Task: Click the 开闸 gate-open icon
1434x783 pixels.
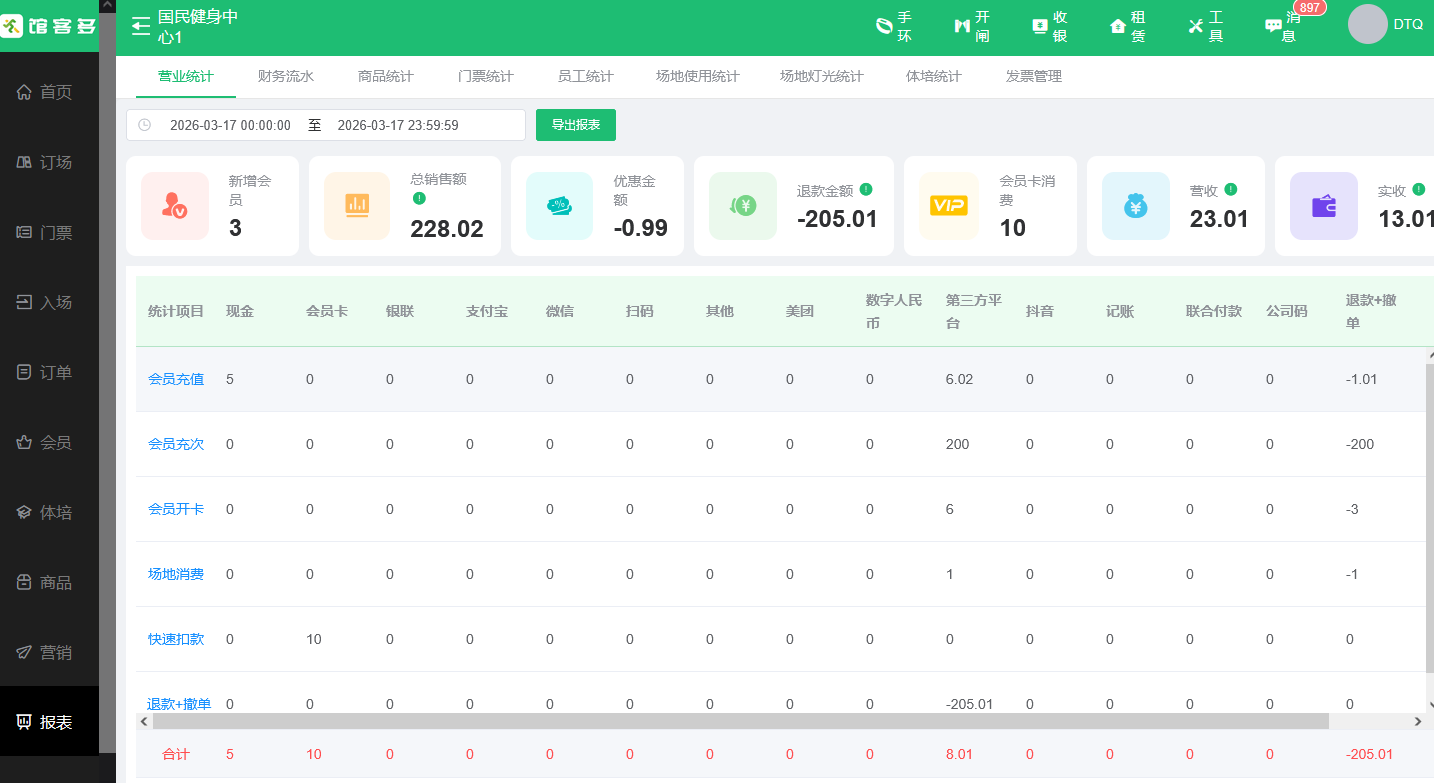Action: click(971, 26)
